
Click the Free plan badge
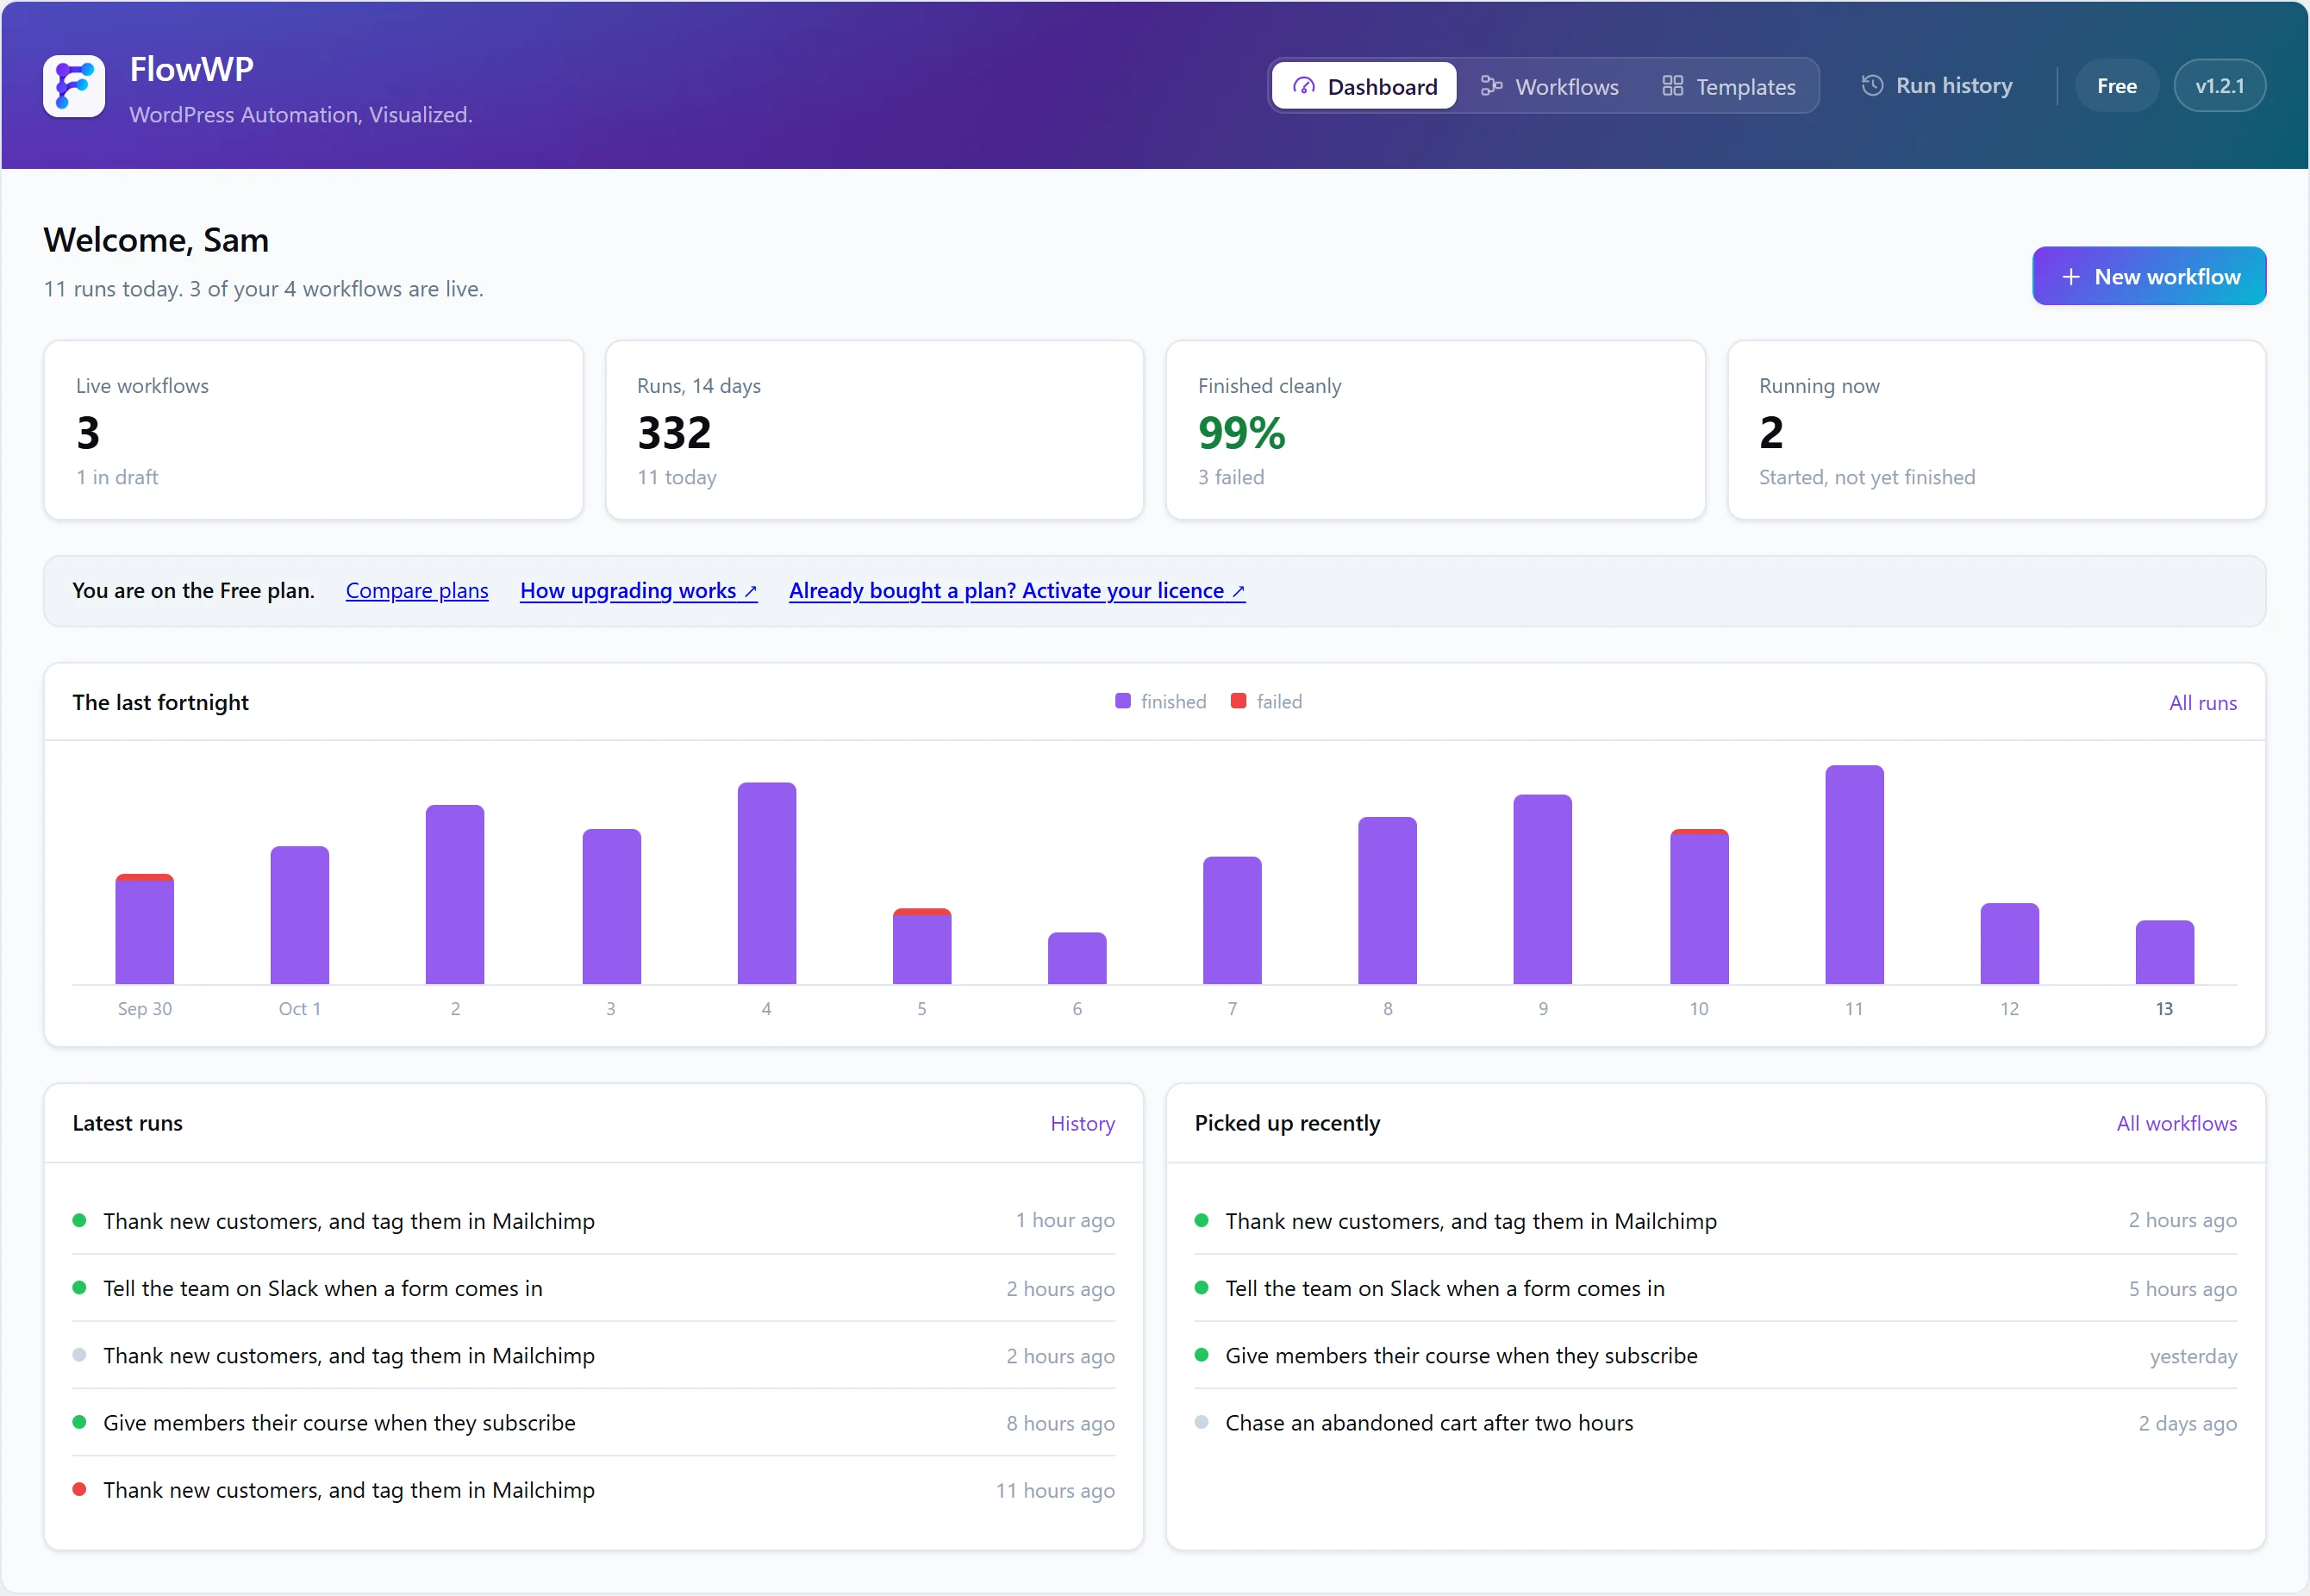2116,86
